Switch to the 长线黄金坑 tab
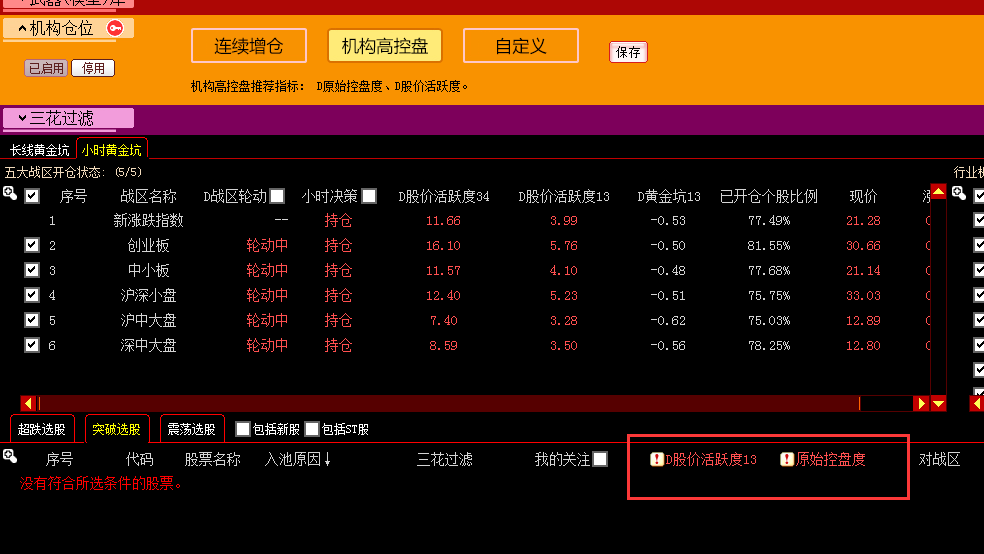 (x=40, y=150)
